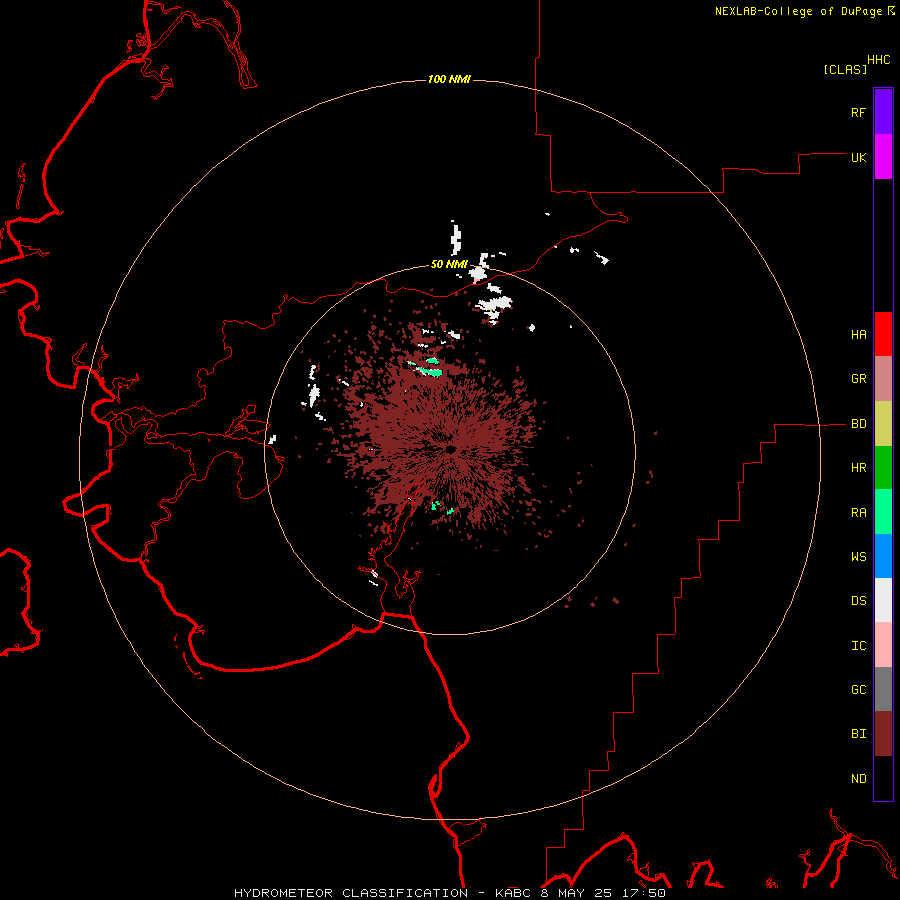Click the 'RF' legend label
900x900 pixels.
tap(858, 112)
